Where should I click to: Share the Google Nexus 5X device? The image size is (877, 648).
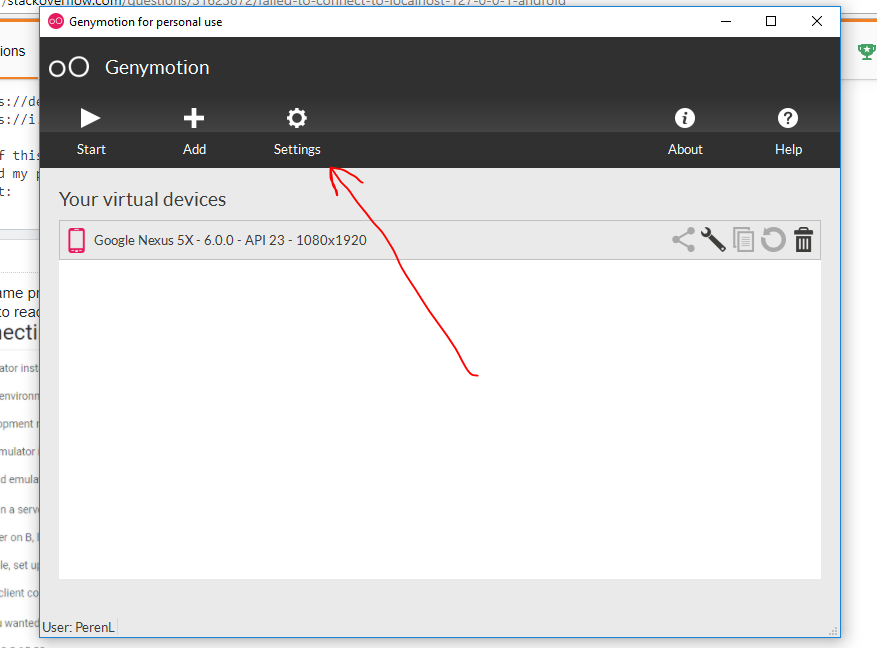point(683,240)
